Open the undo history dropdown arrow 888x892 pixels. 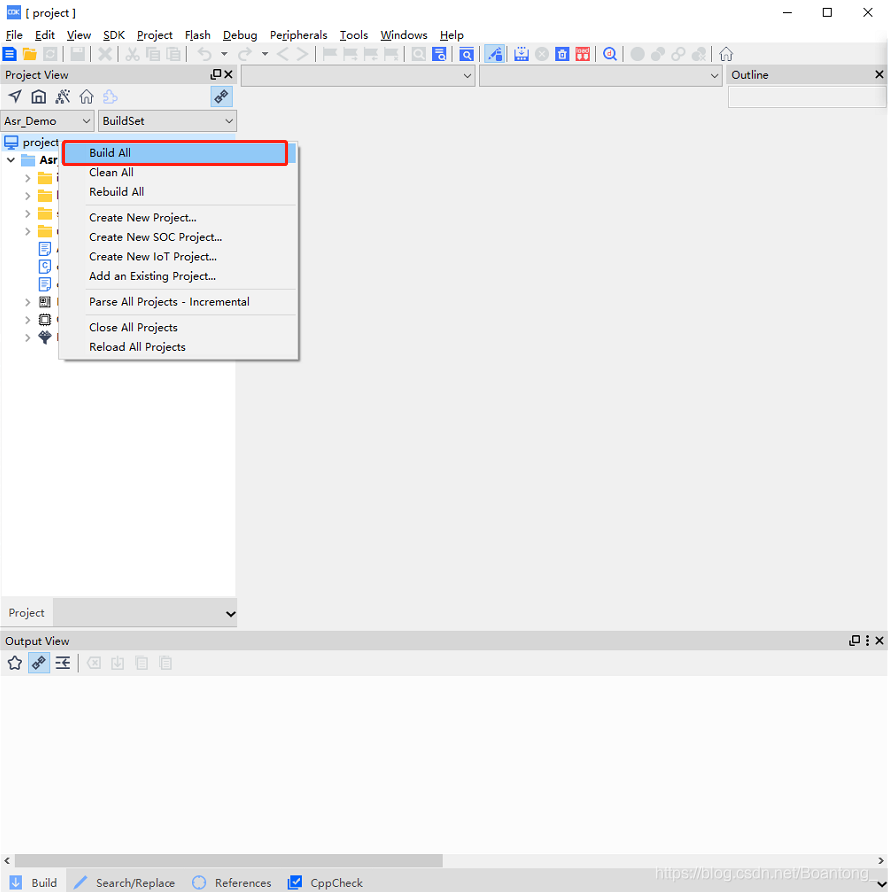tap(224, 54)
